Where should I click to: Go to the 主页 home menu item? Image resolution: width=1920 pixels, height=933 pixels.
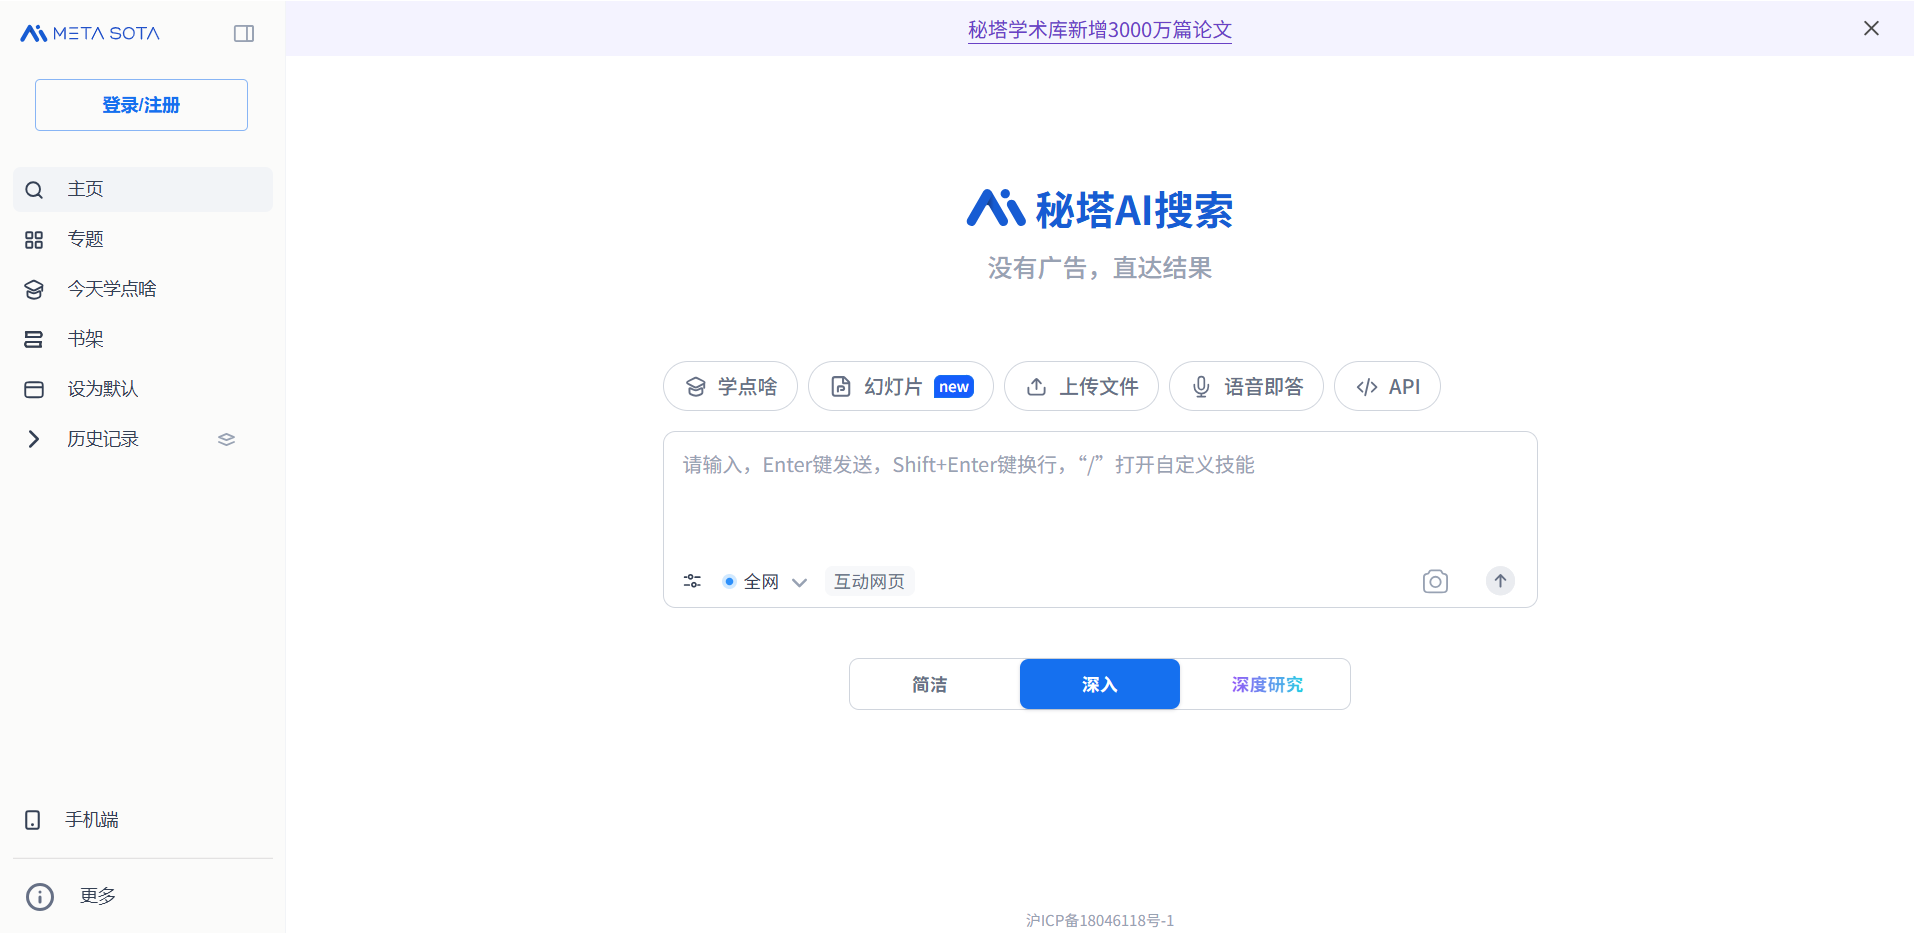[84, 189]
